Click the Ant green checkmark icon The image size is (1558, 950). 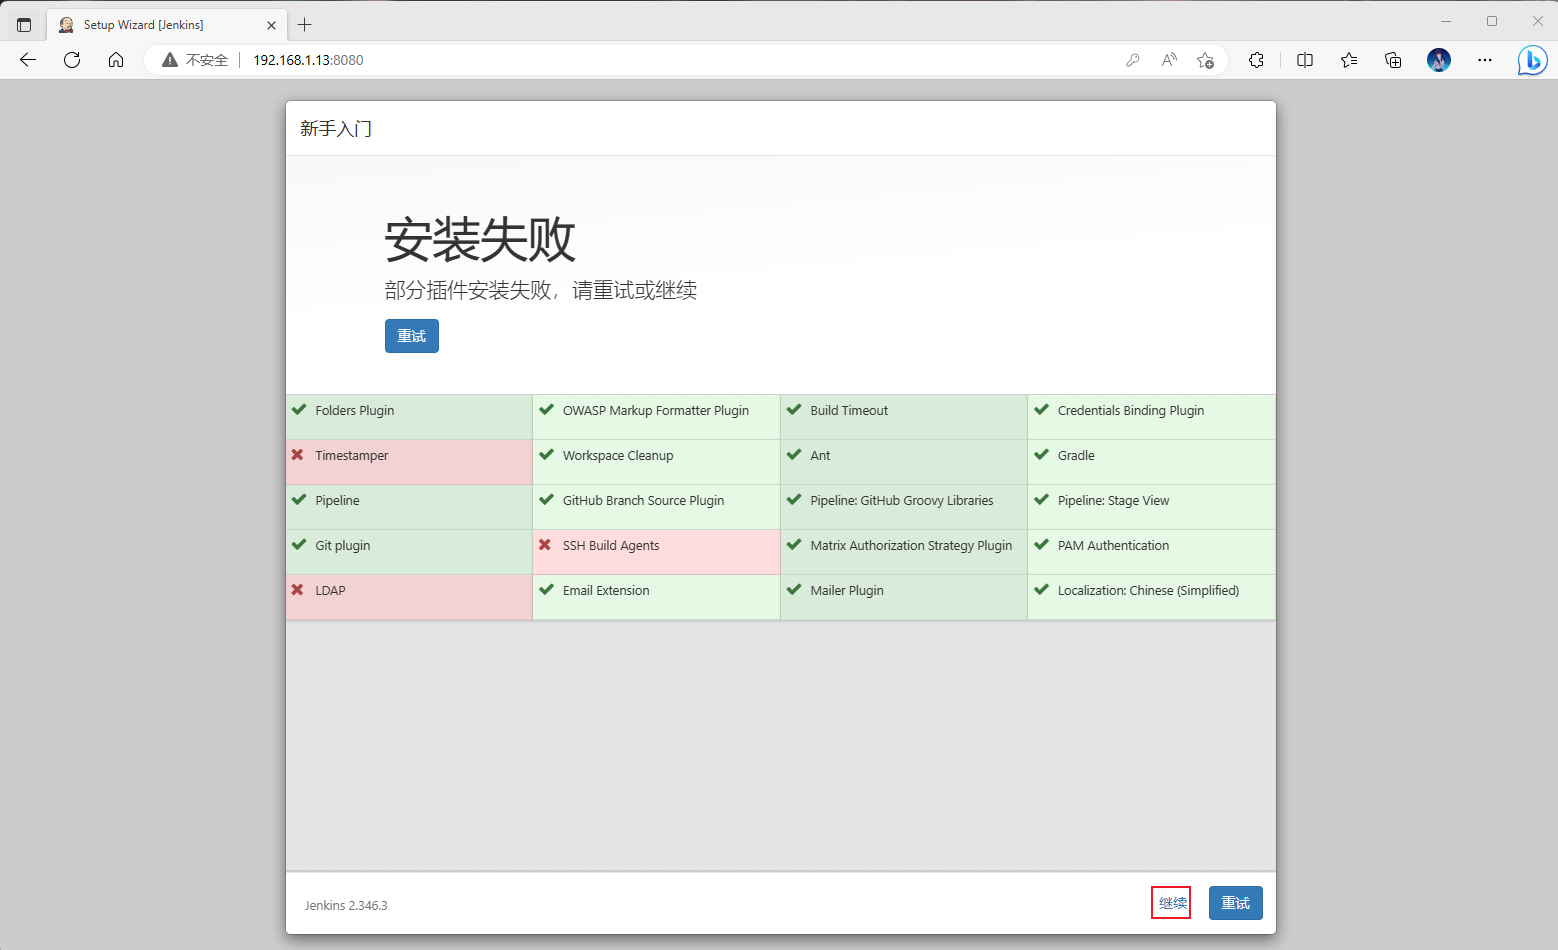click(x=794, y=454)
